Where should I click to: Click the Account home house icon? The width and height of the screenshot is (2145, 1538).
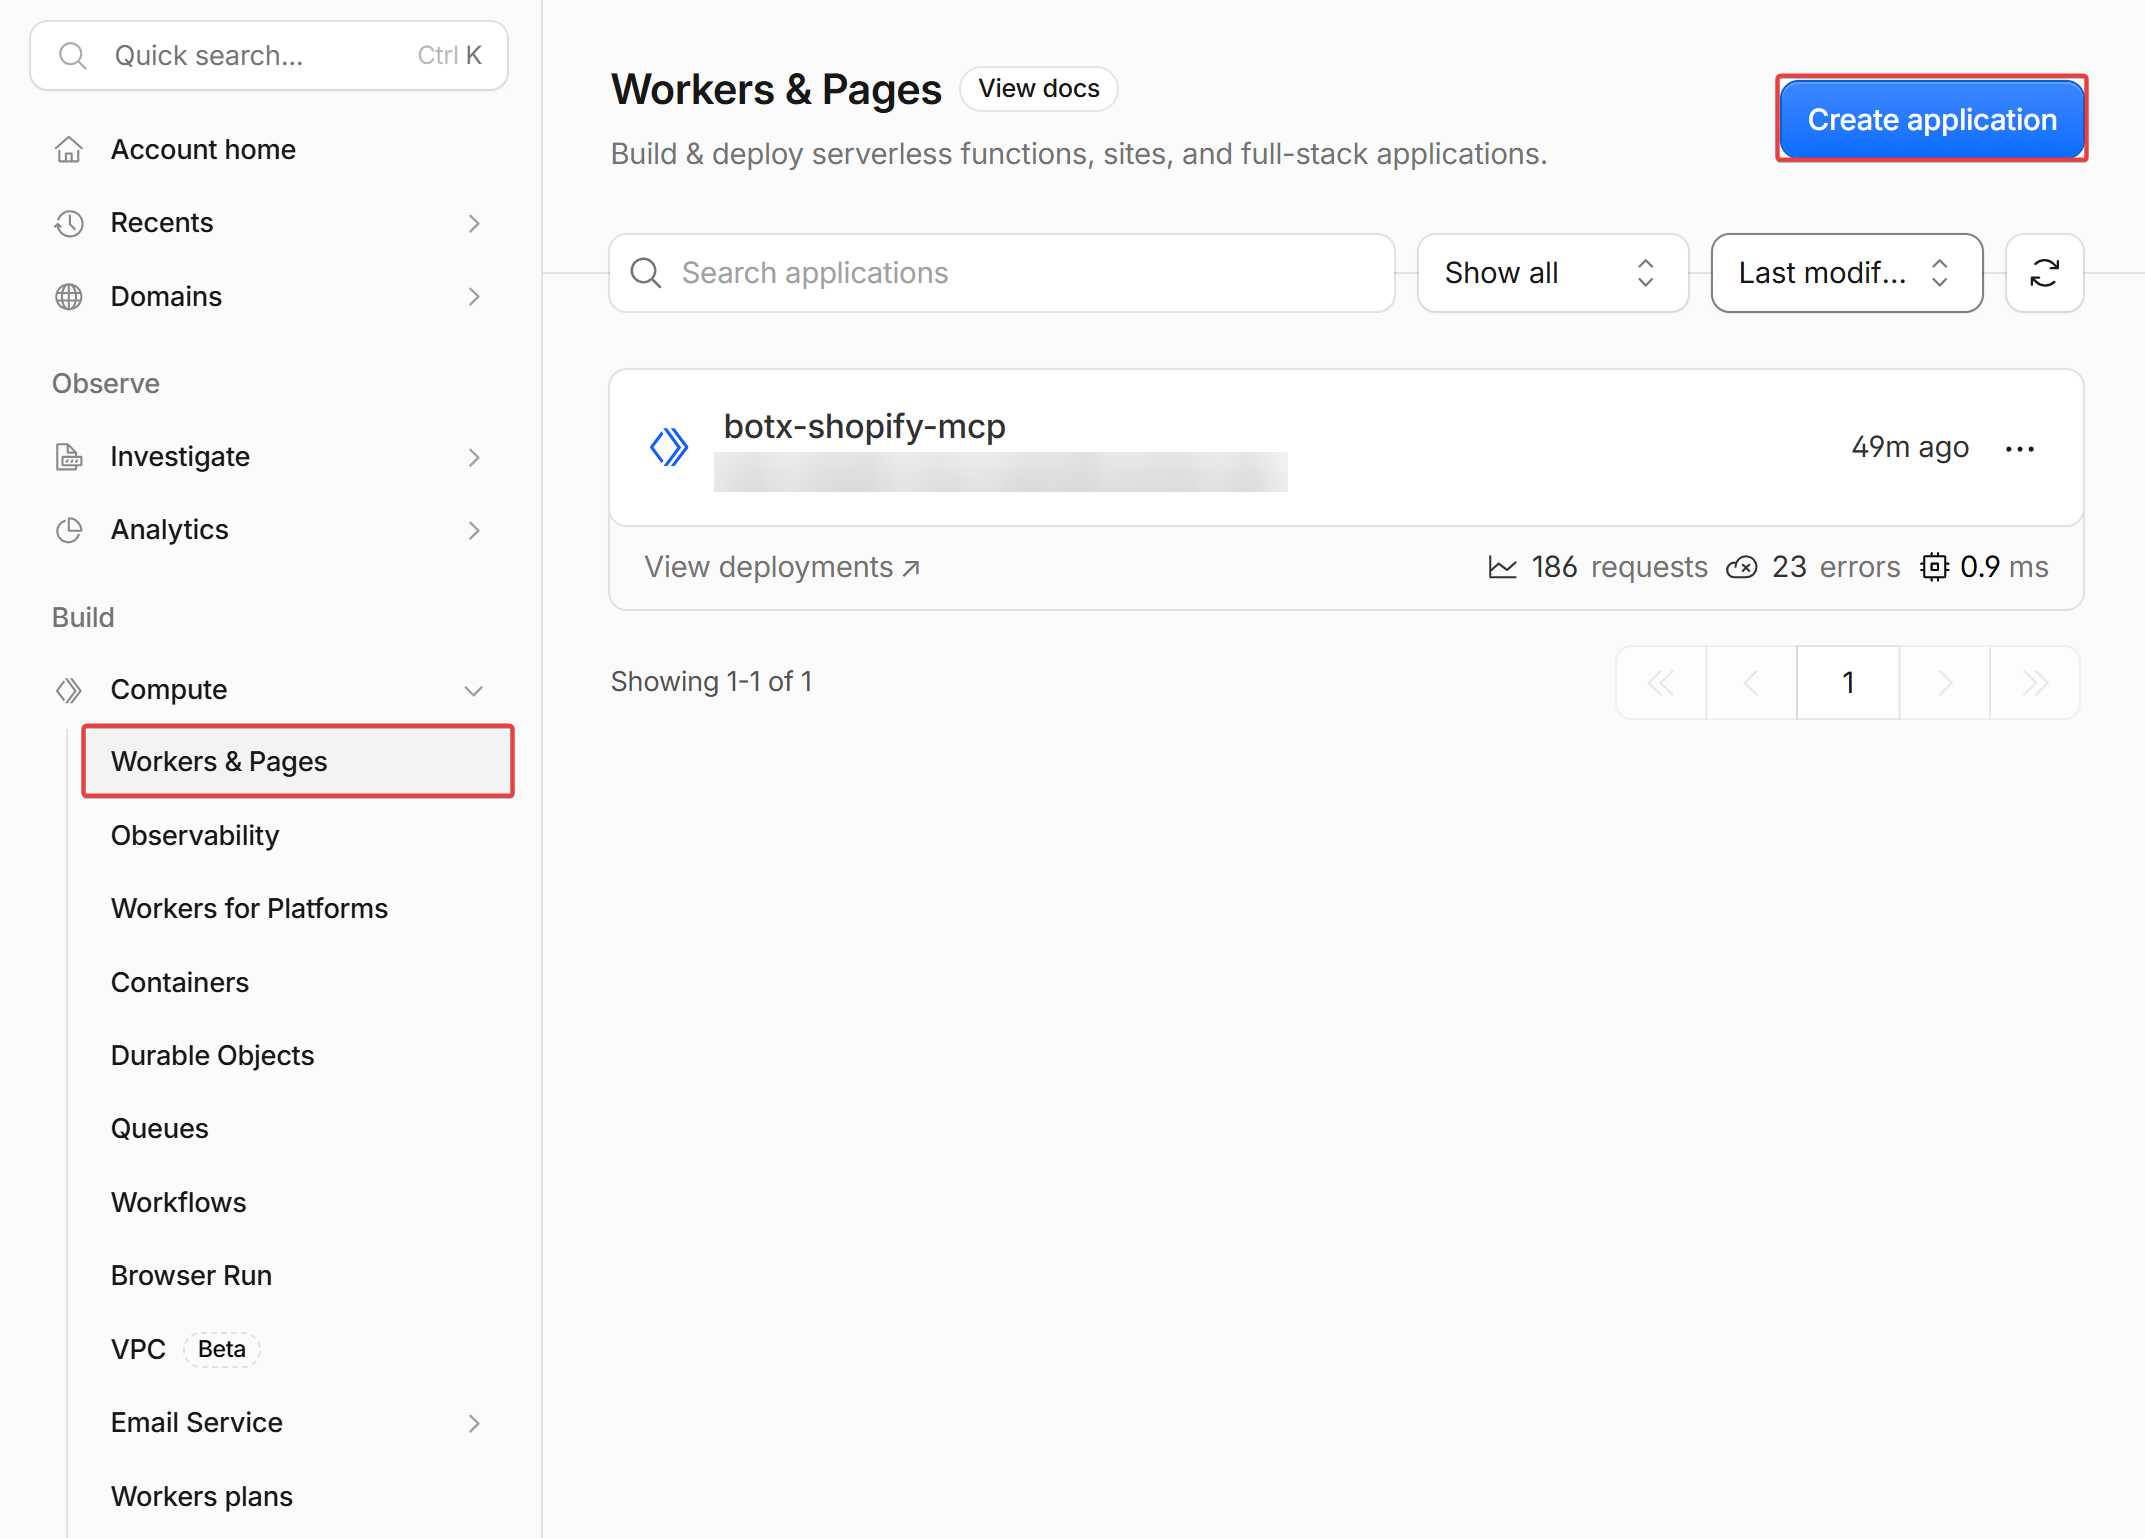point(69,149)
